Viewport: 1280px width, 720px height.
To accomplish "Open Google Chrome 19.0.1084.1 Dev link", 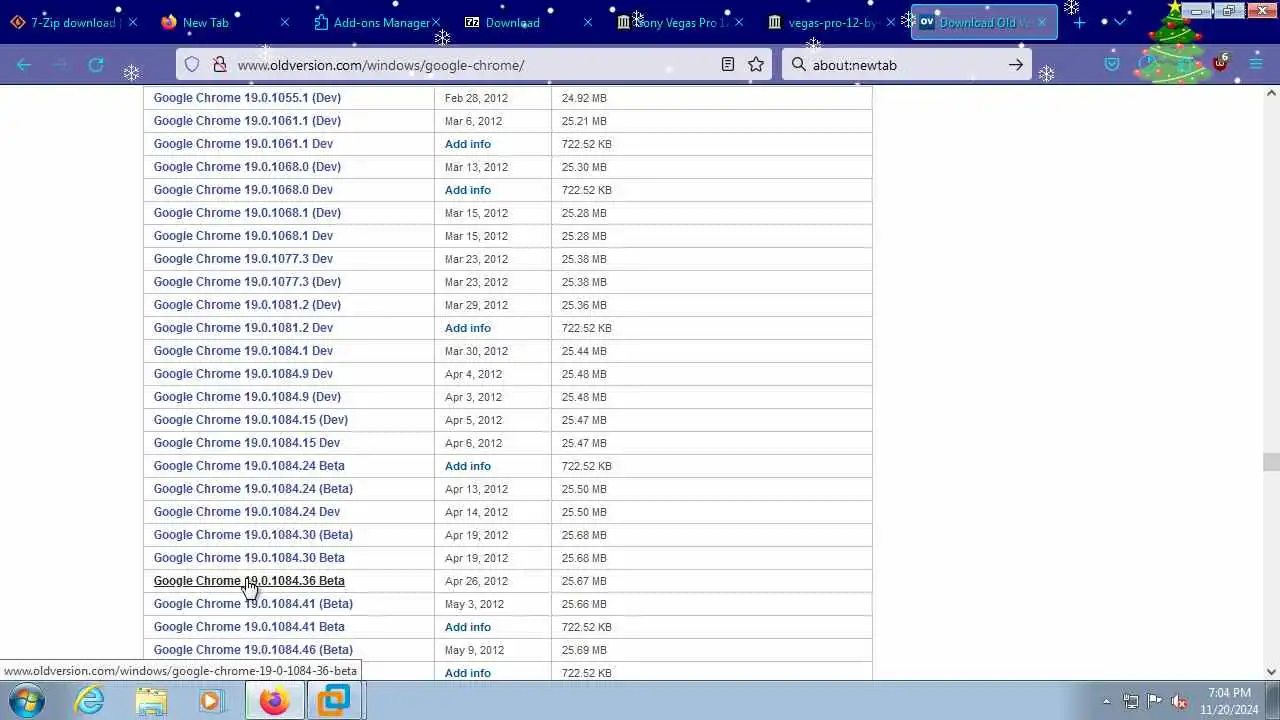I will click(x=243, y=351).
